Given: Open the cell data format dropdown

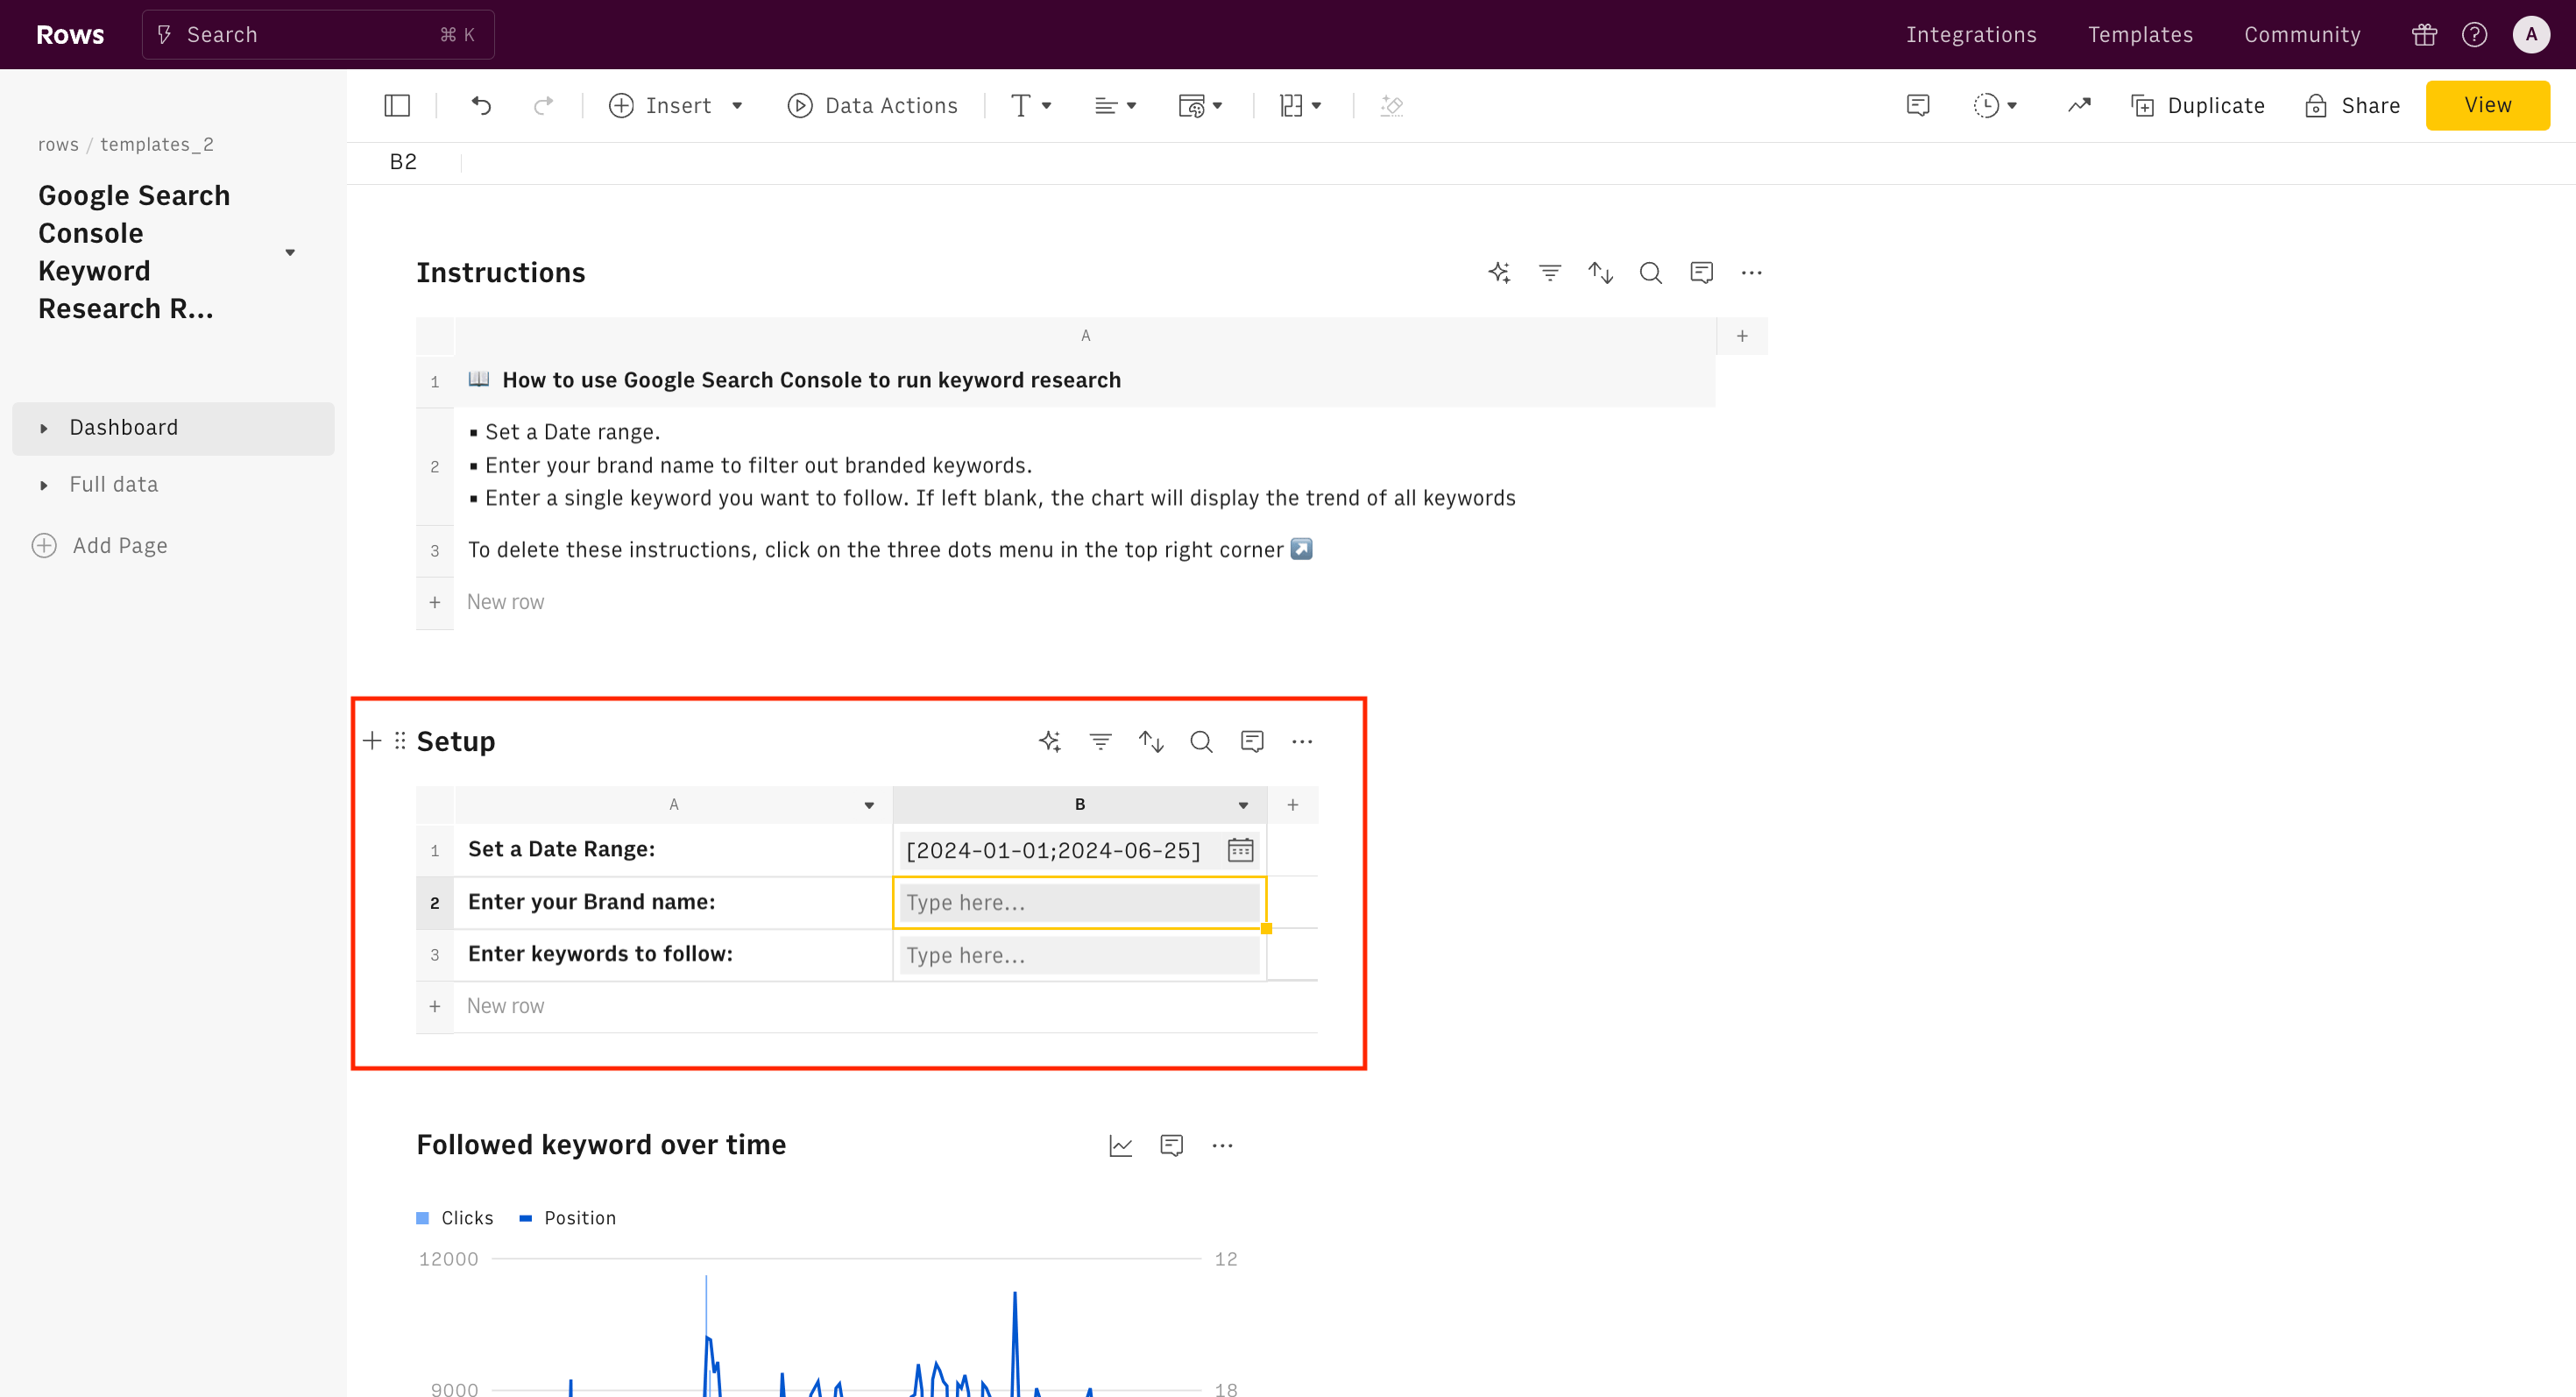Looking at the screenshot, I should pyautogui.click(x=1200, y=106).
